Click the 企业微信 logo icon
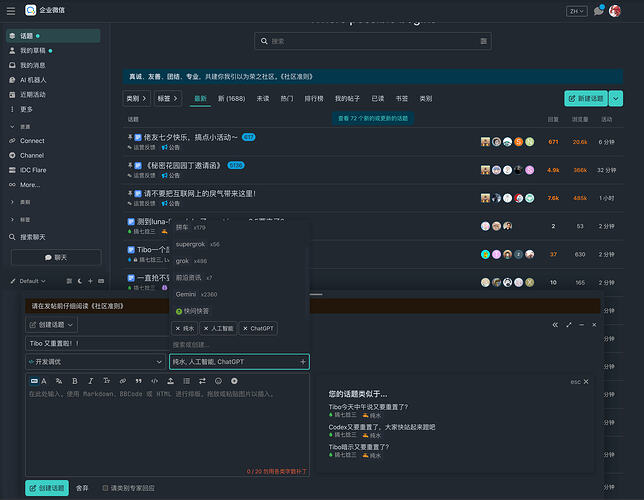 [30, 10]
